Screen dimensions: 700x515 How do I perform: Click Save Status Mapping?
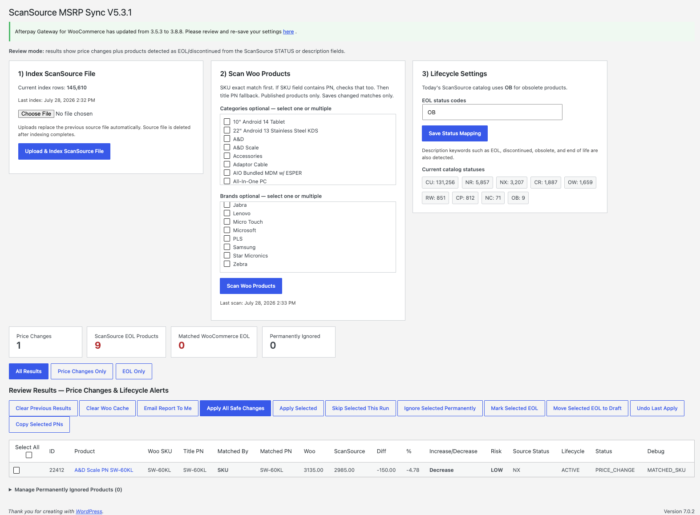pos(455,133)
